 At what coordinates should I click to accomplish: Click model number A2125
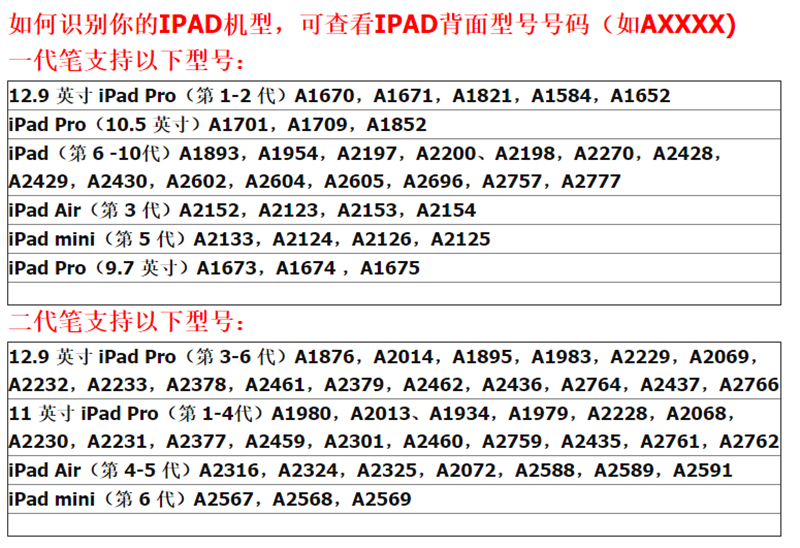pyautogui.click(x=460, y=239)
